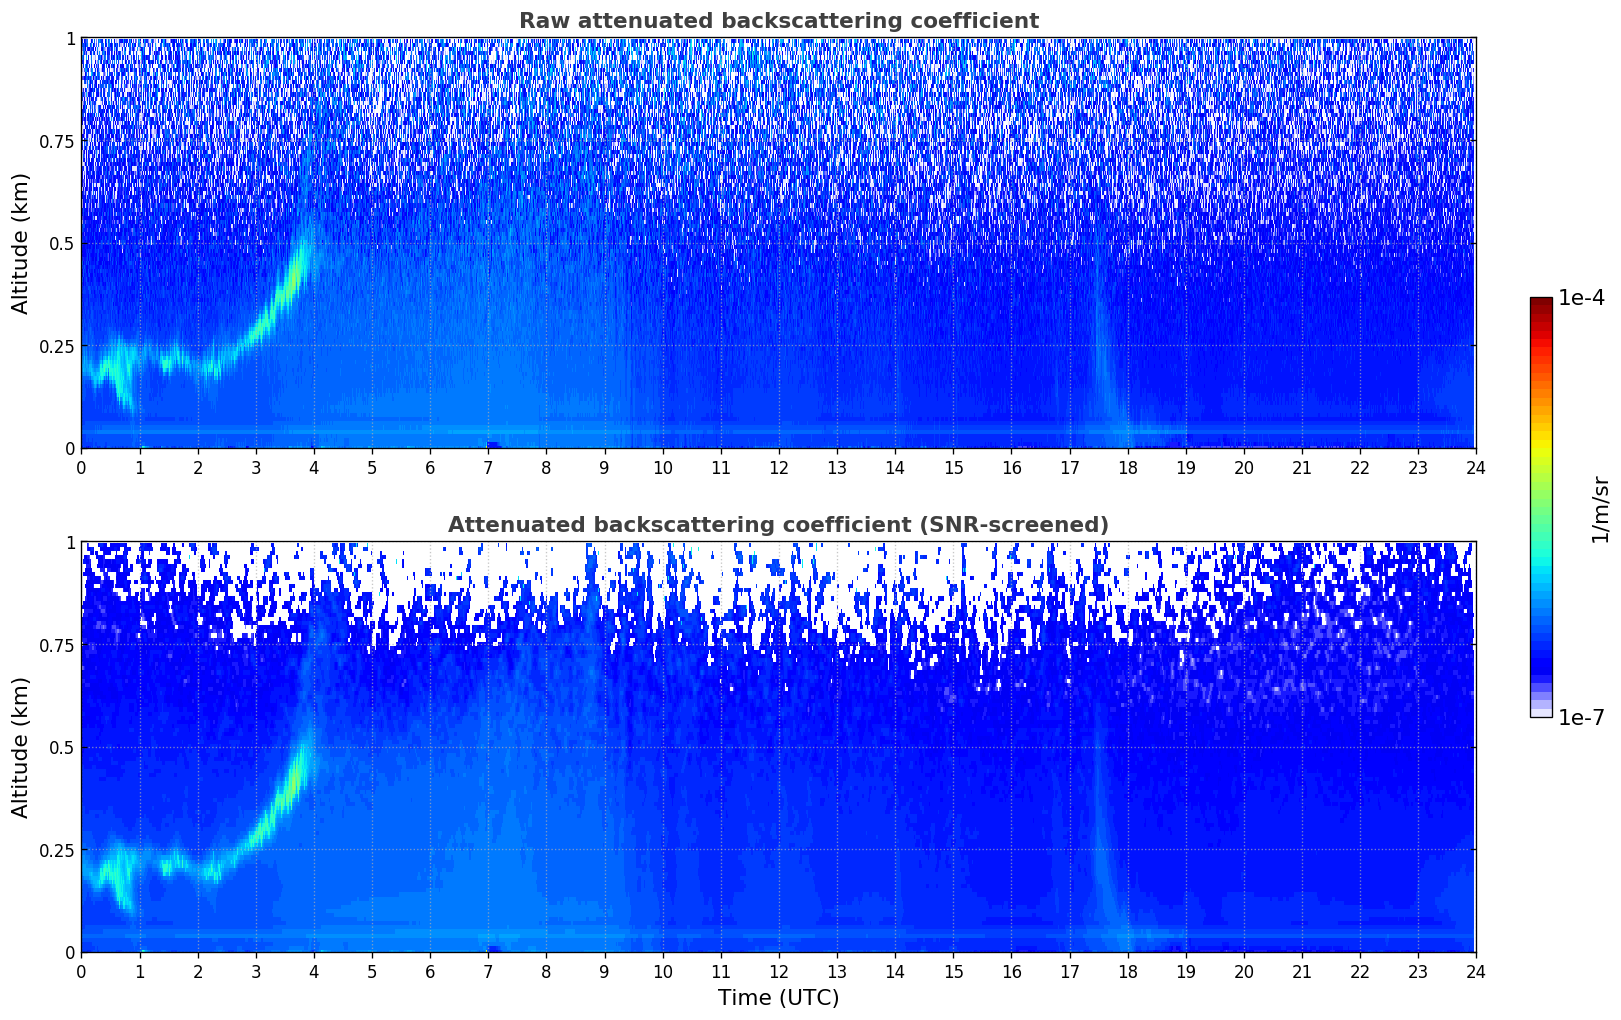Click the '24' hour tick under bottom plot
This screenshot has width=1621, height=1020.
[x=1476, y=971]
